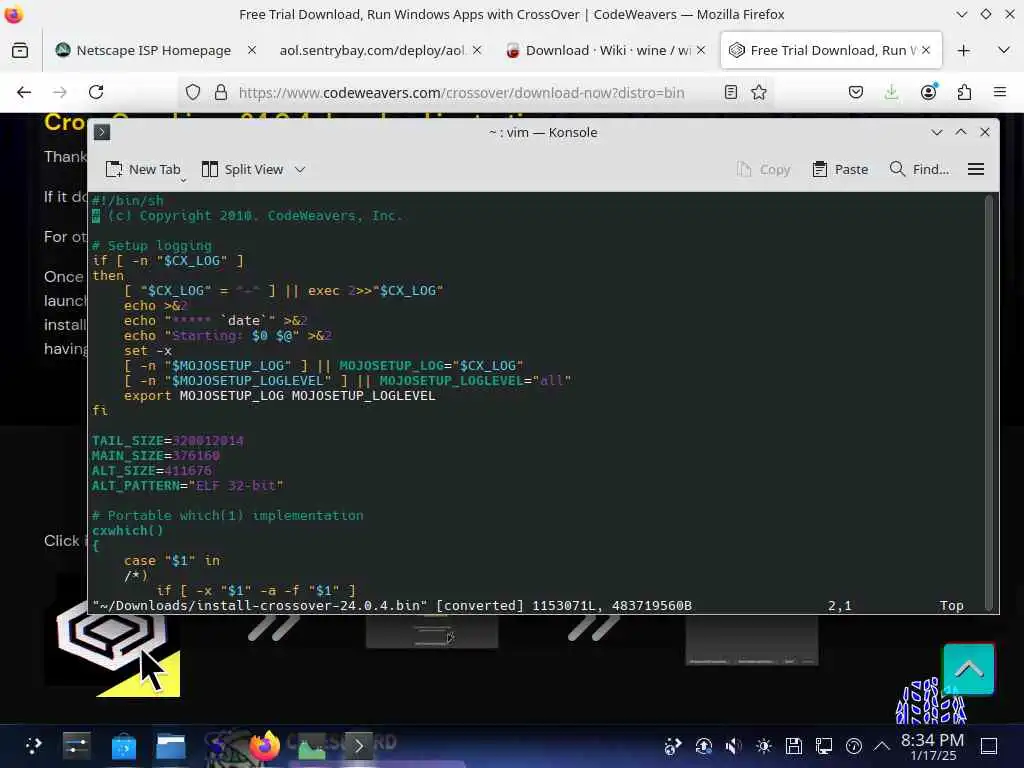Open Save to Pocket button
This screenshot has height=768, width=1024.
coord(856,93)
